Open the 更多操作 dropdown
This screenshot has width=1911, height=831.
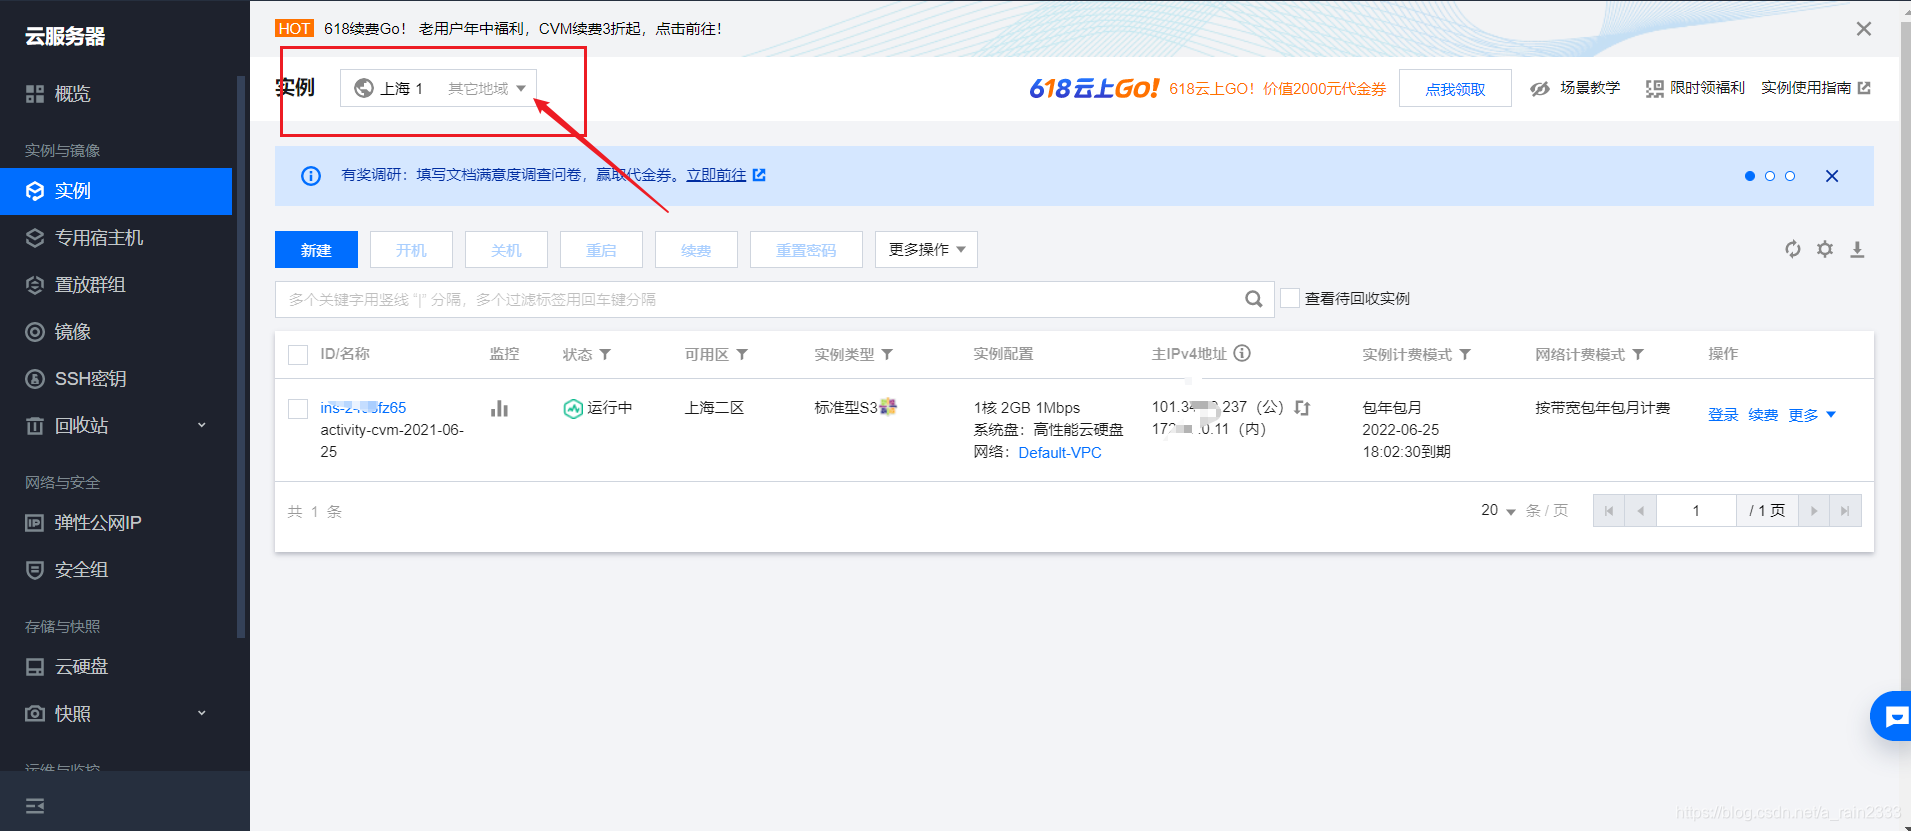[x=926, y=250]
